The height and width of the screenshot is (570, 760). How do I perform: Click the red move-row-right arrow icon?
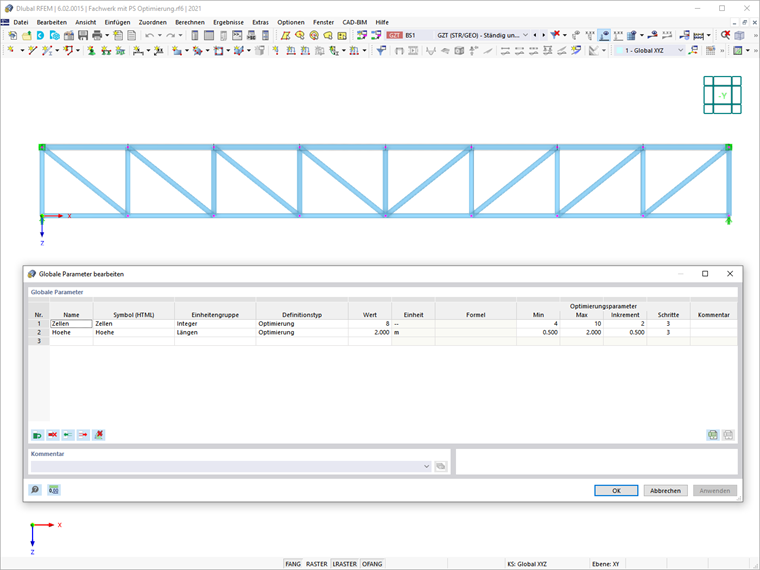tap(83, 435)
